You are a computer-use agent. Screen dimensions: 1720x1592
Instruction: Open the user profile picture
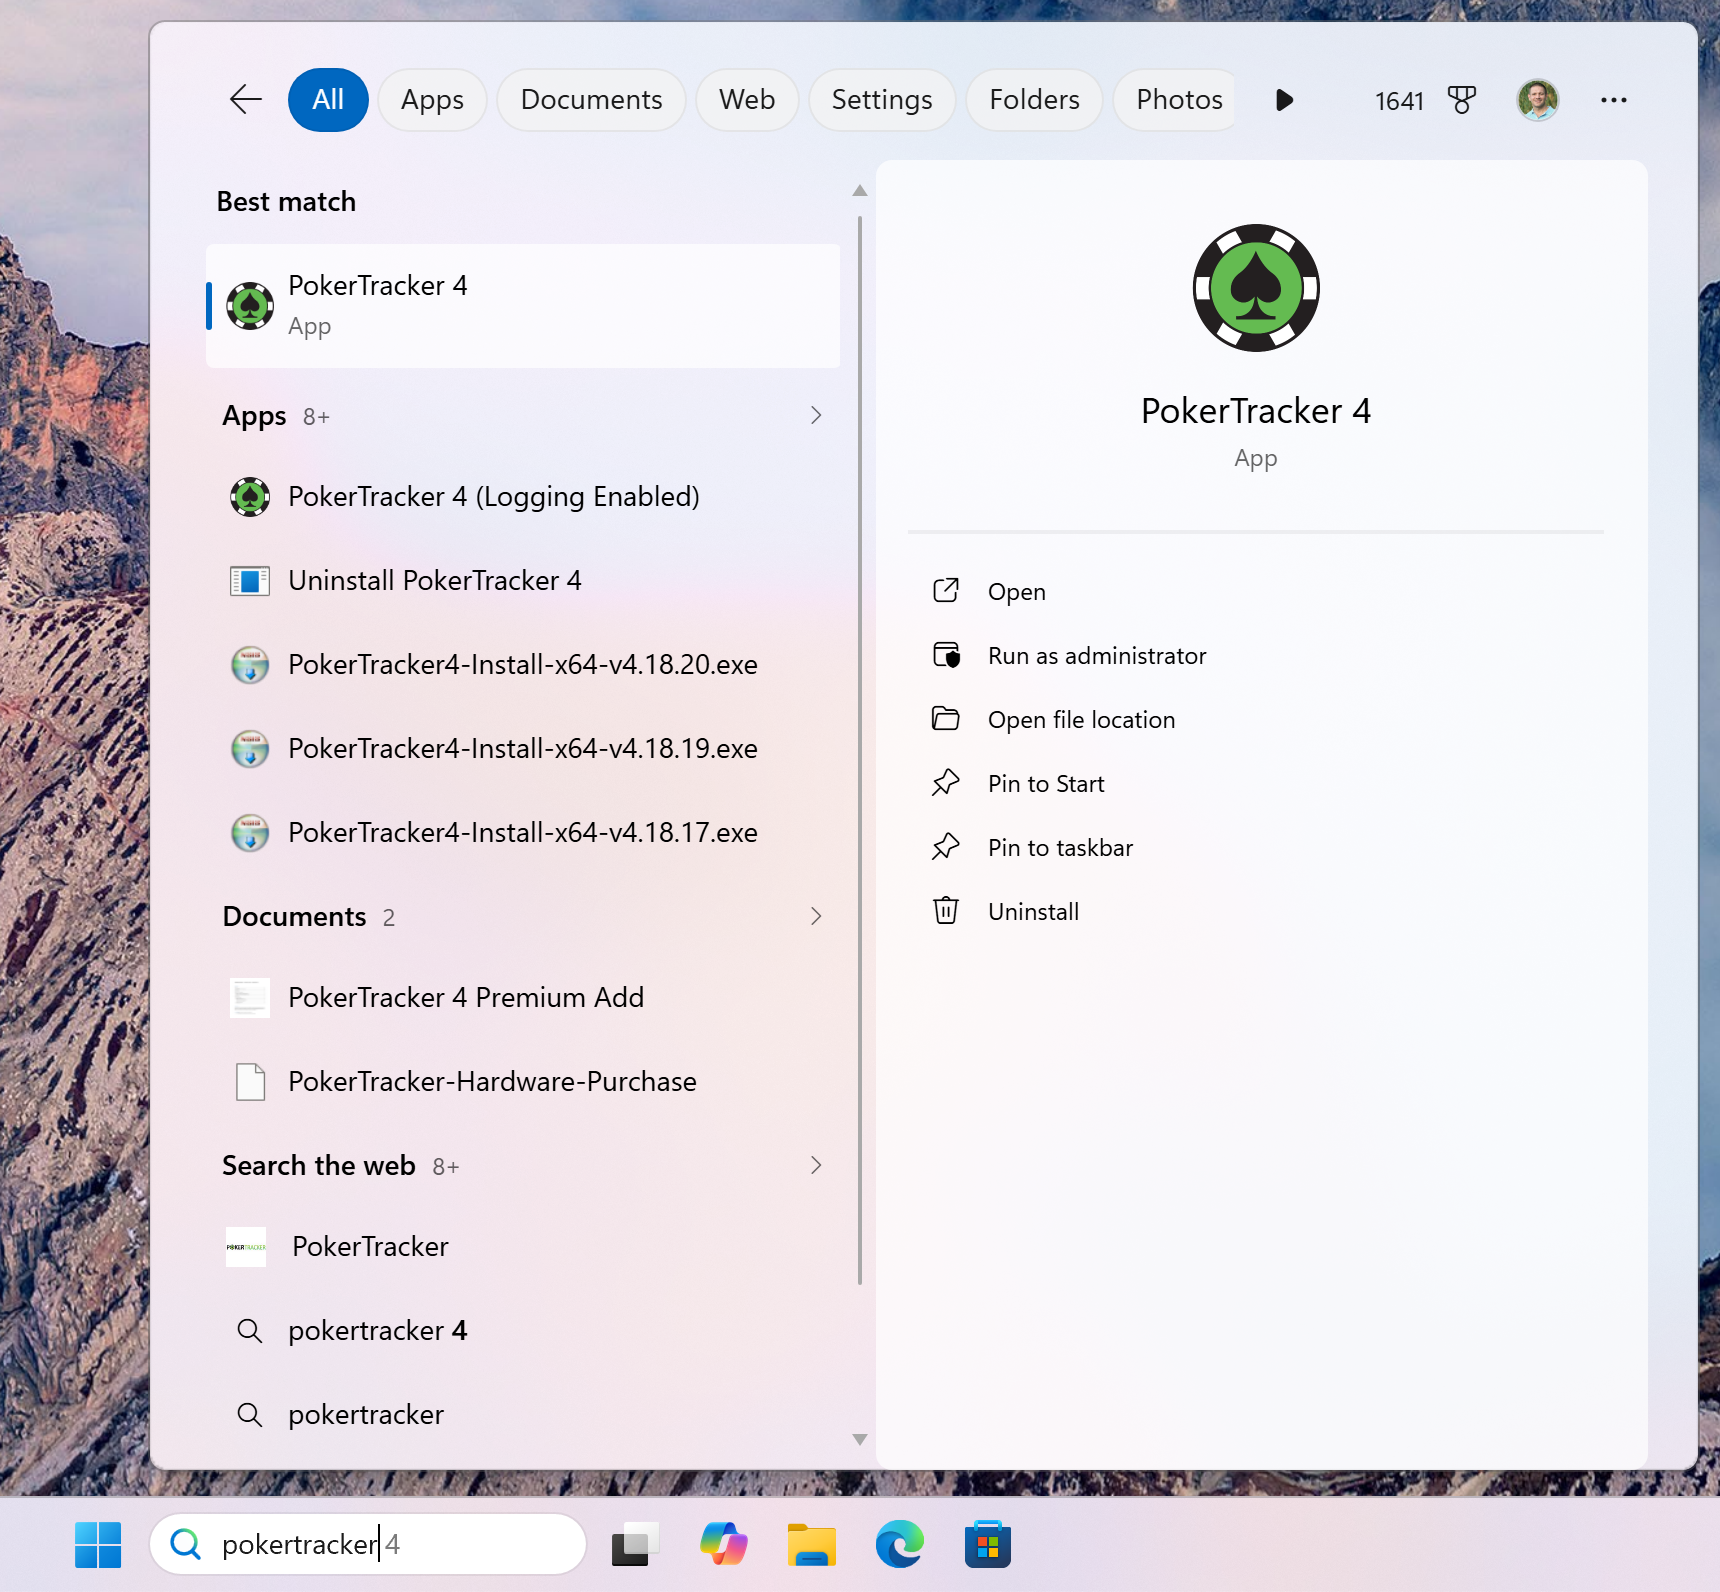[1538, 100]
